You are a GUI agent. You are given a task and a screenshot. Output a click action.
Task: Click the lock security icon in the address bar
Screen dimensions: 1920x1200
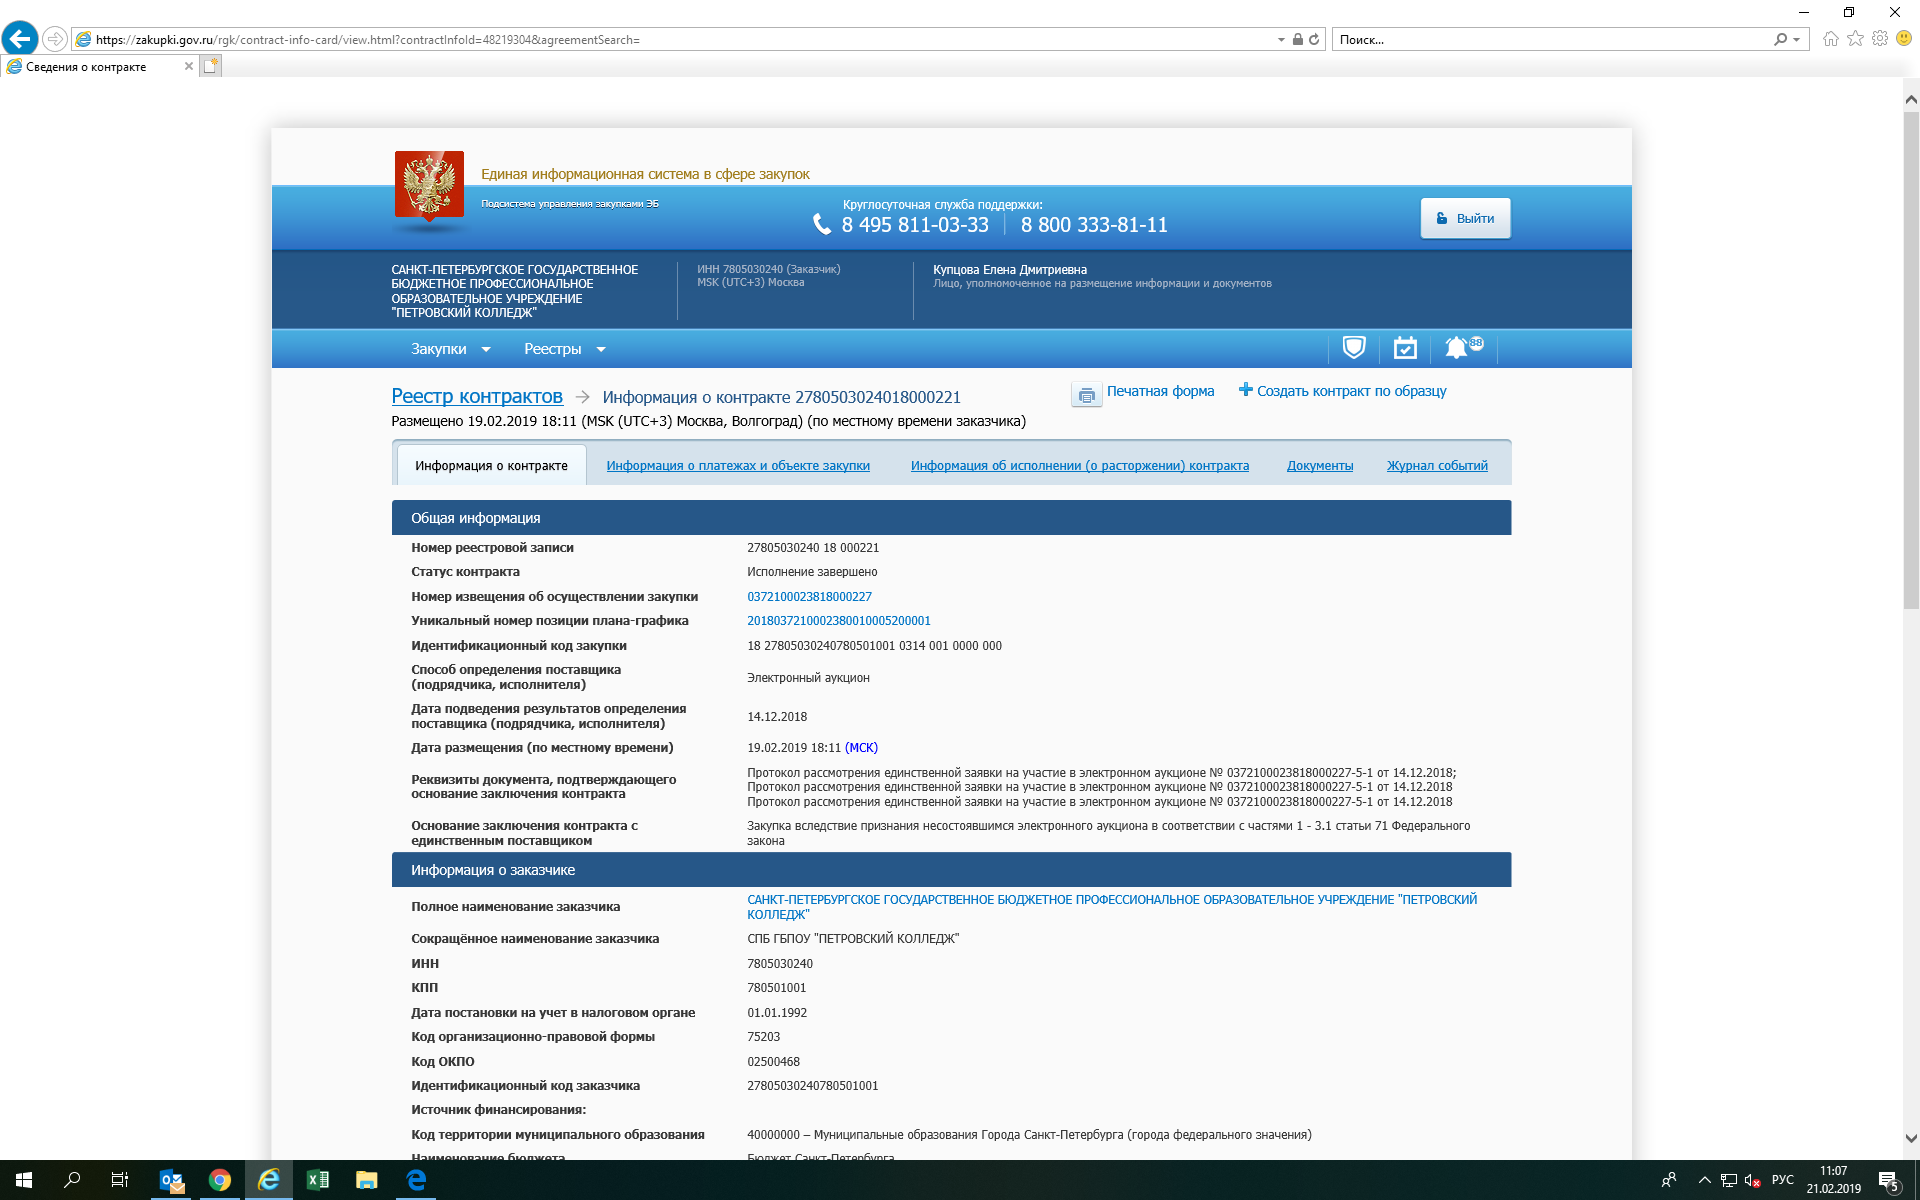click(x=1297, y=40)
